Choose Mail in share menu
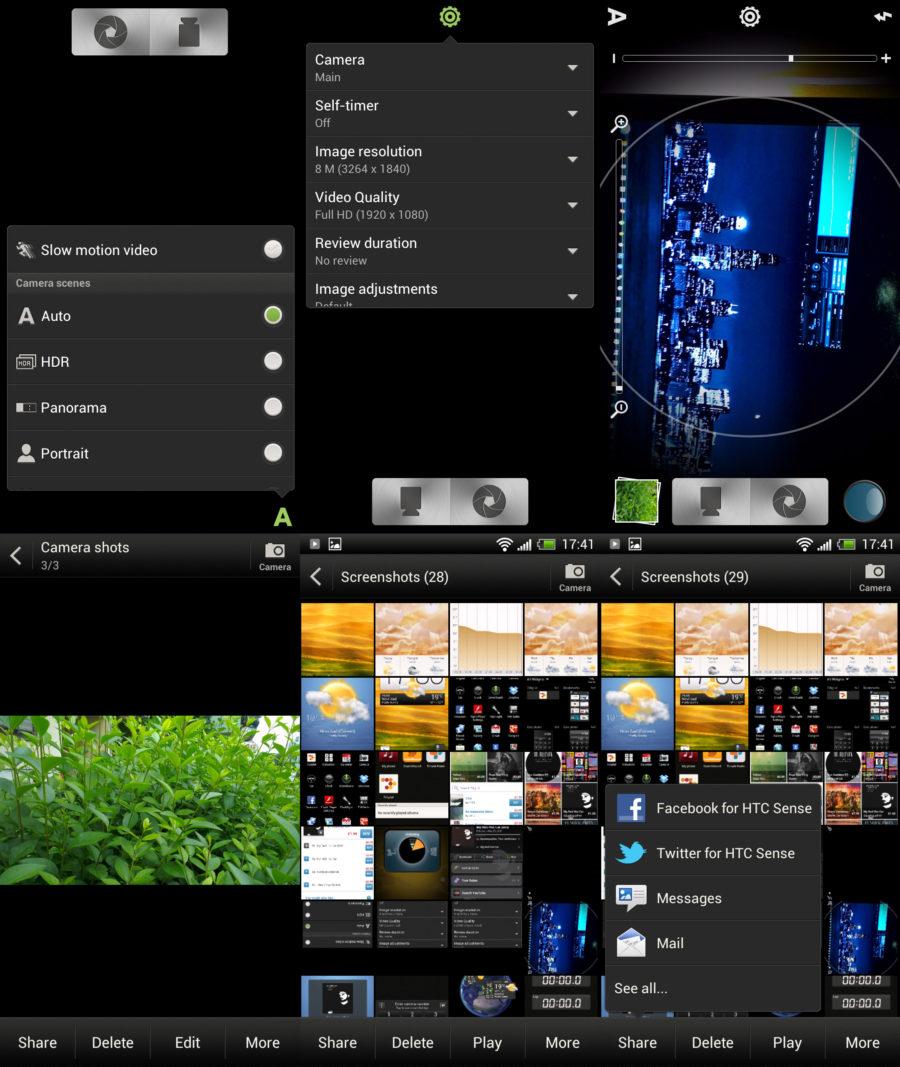The image size is (900, 1067). pyautogui.click(x=713, y=942)
